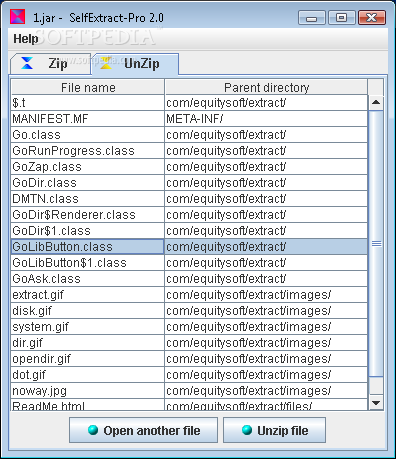Sort by File name column header

pos(88,87)
